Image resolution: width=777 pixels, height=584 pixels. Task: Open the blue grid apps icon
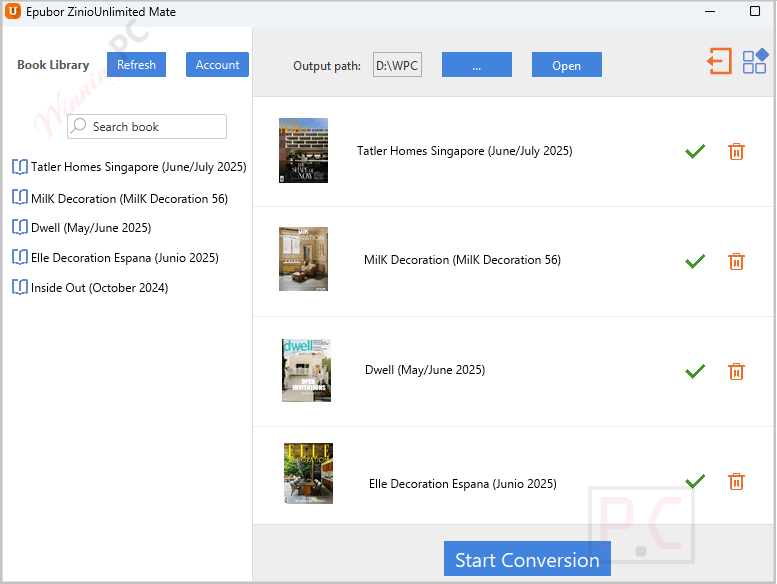tap(755, 61)
